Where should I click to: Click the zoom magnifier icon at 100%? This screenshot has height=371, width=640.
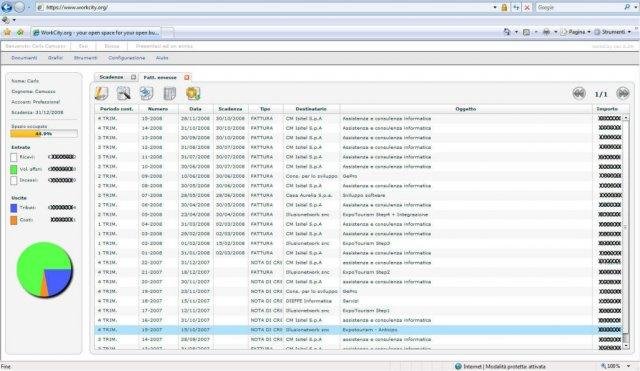pyautogui.click(x=604, y=366)
